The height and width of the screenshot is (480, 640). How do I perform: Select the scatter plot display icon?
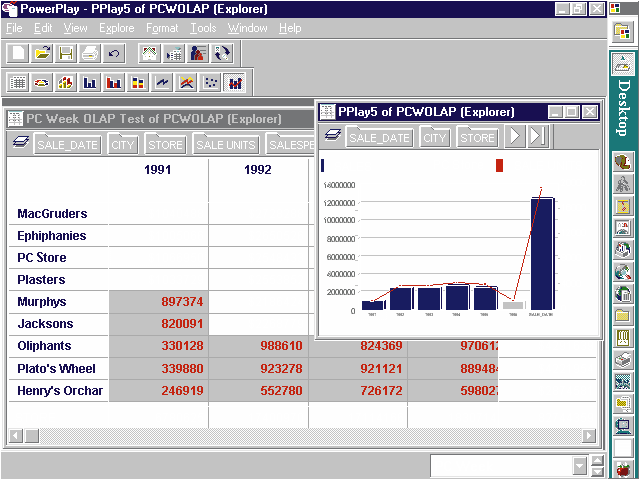pos(211,83)
